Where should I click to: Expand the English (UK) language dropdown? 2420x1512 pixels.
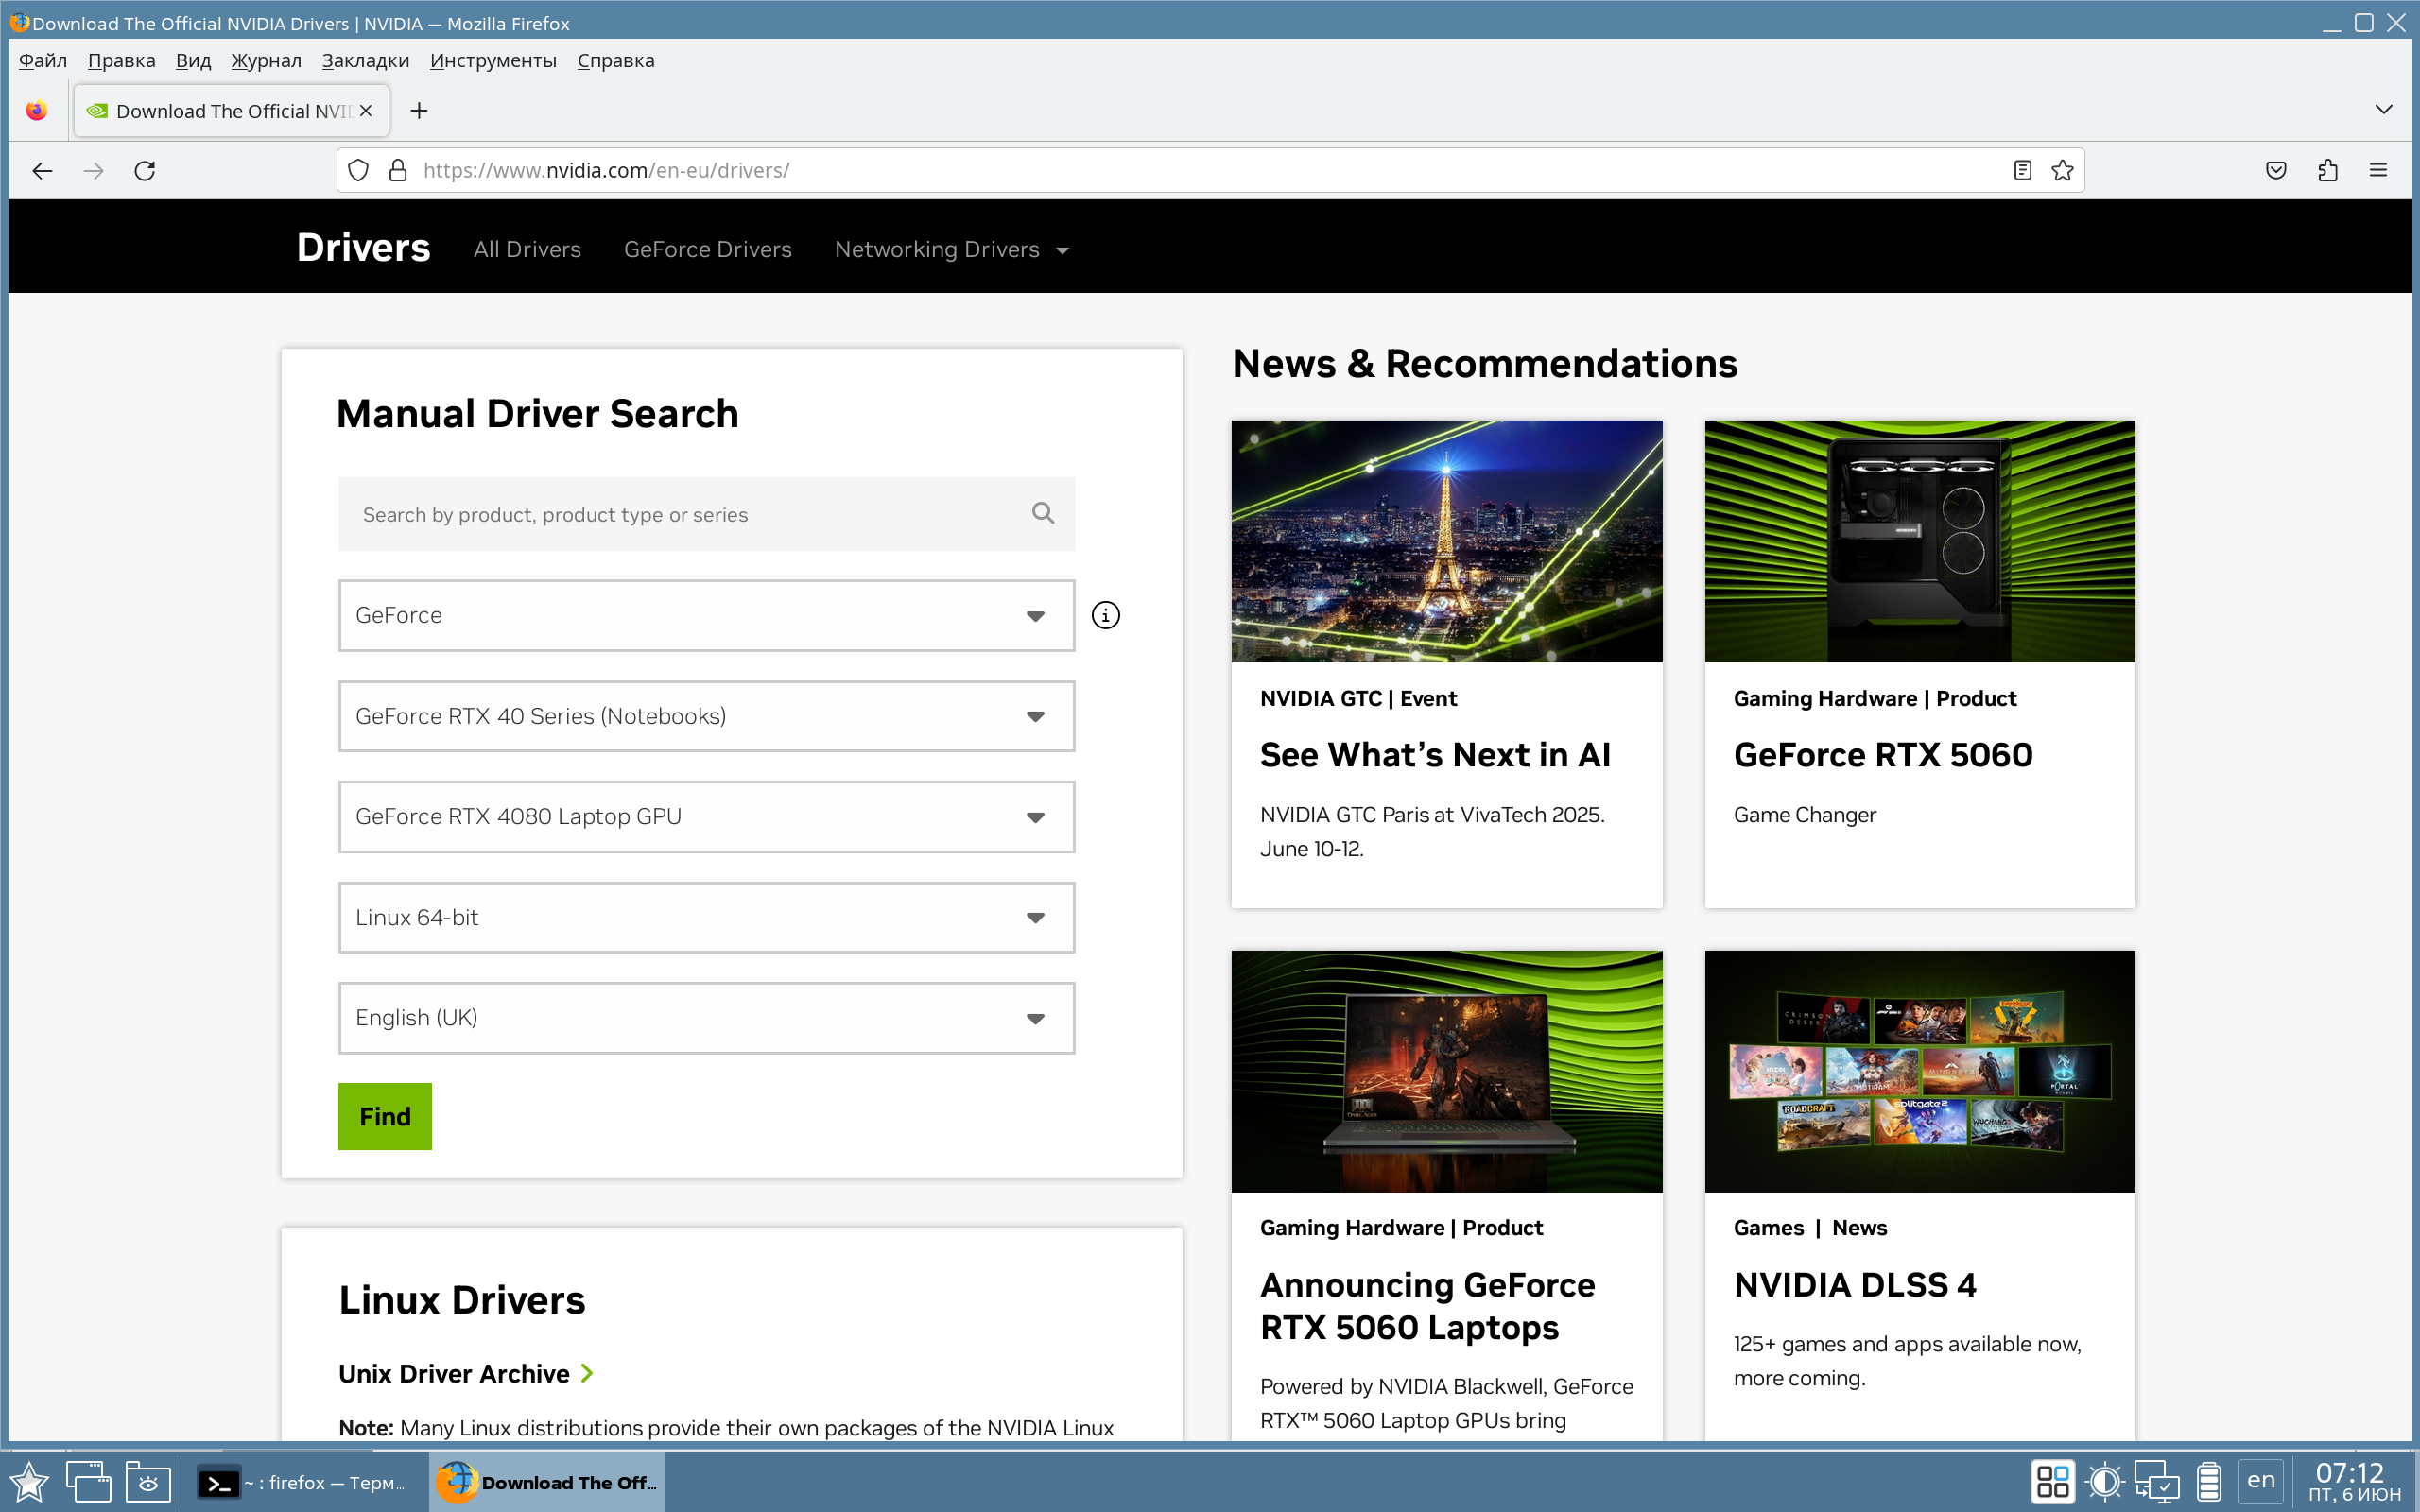(x=706, y=1018)
